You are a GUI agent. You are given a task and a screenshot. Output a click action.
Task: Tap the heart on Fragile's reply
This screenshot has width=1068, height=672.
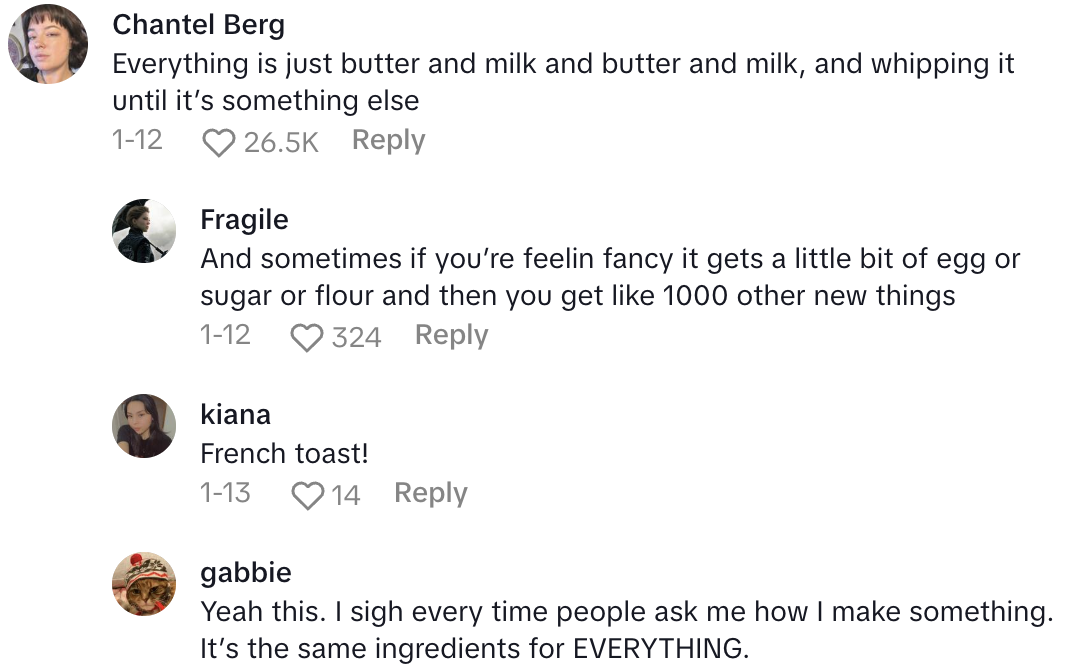click(306, 337)
